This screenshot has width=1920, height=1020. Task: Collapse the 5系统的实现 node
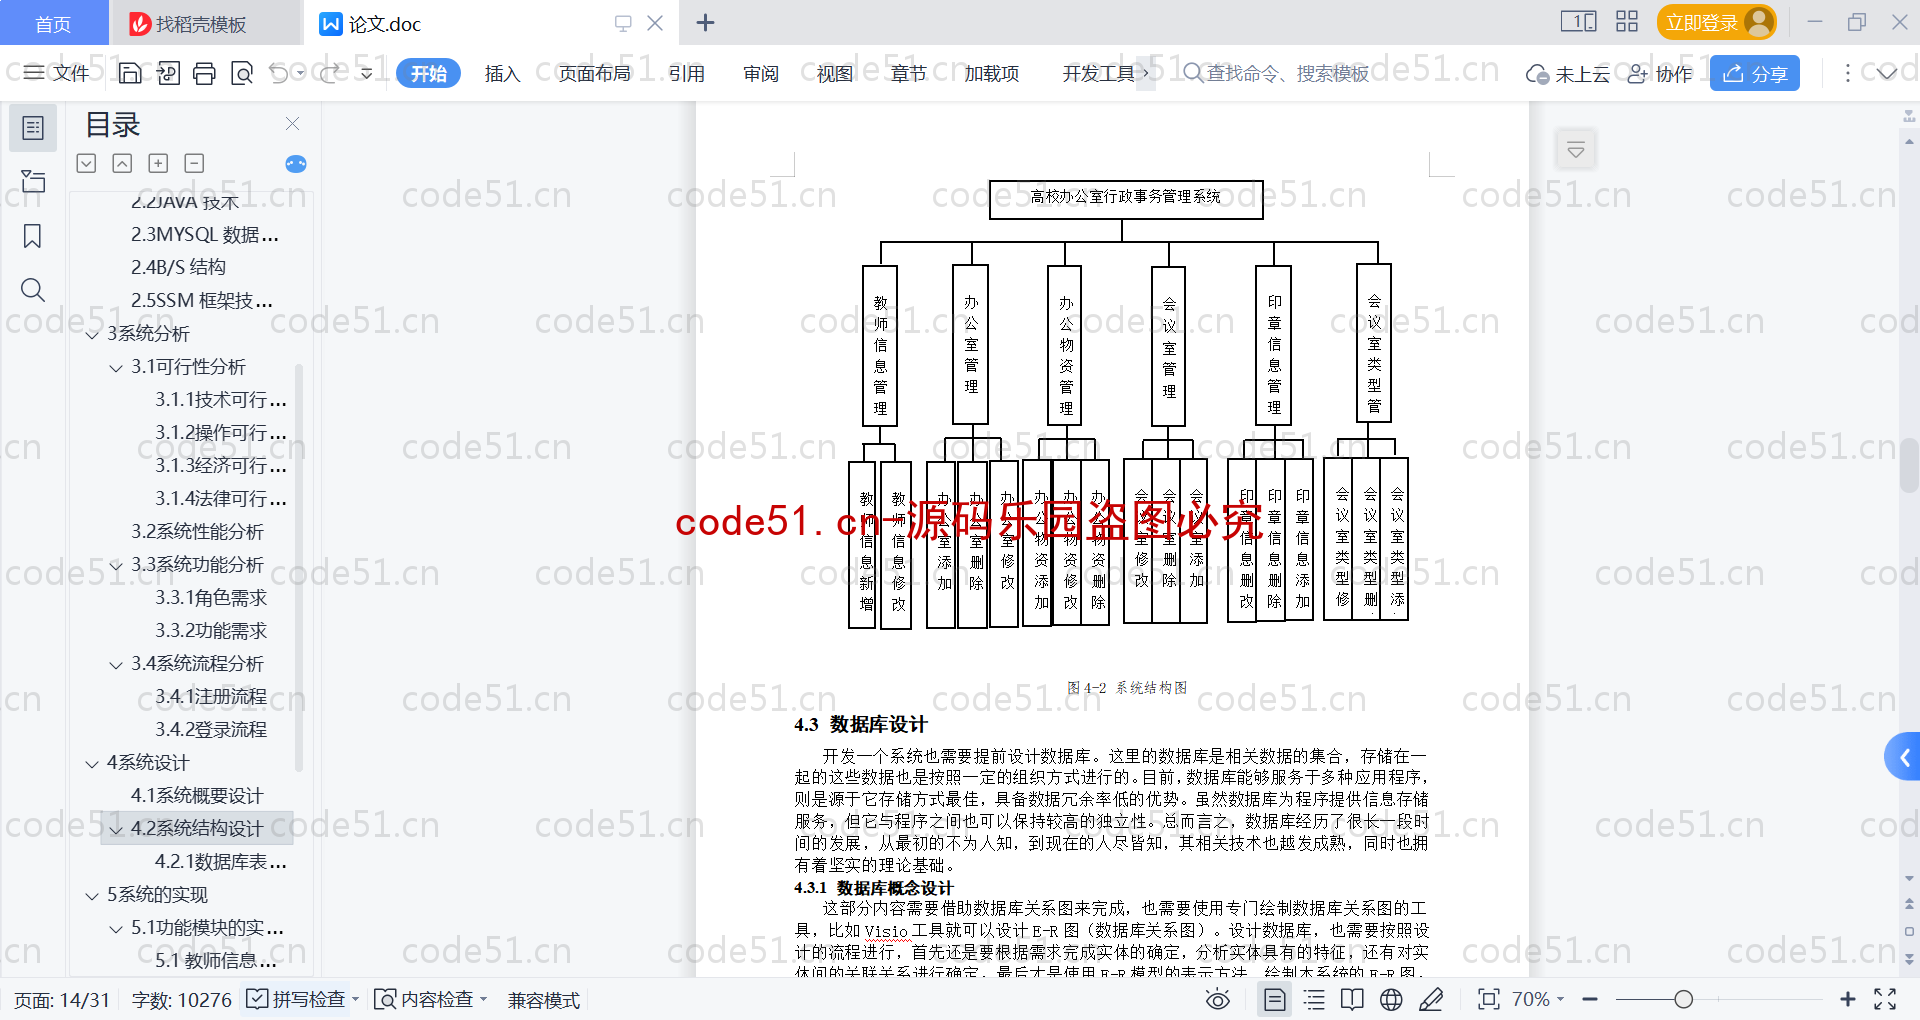pos(92,896)
